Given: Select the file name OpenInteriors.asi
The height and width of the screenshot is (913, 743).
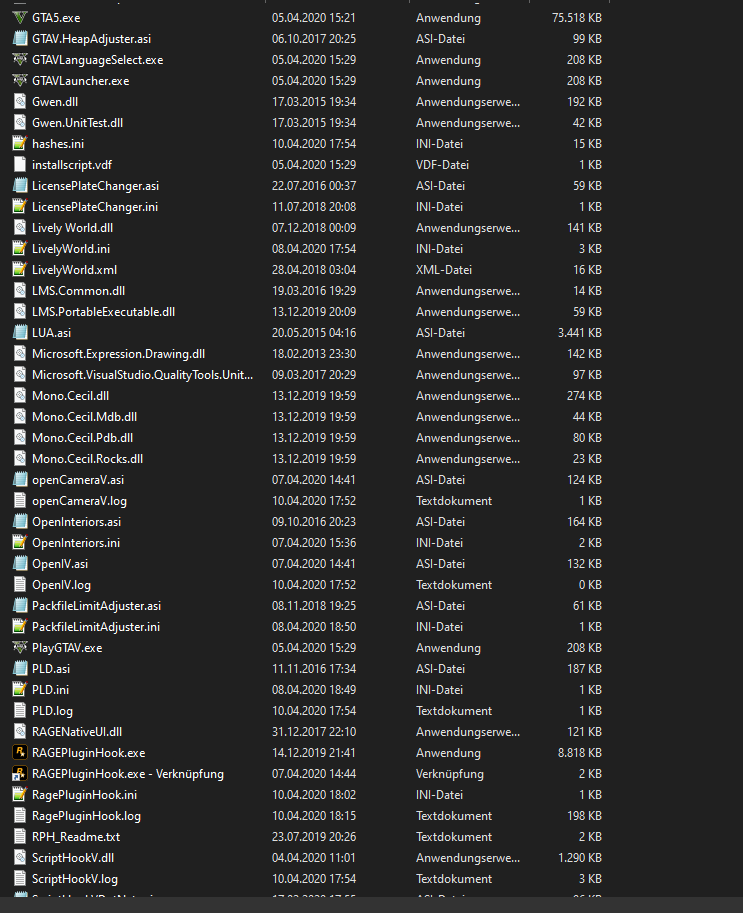Looking at the screenshot, I should 76,522.
